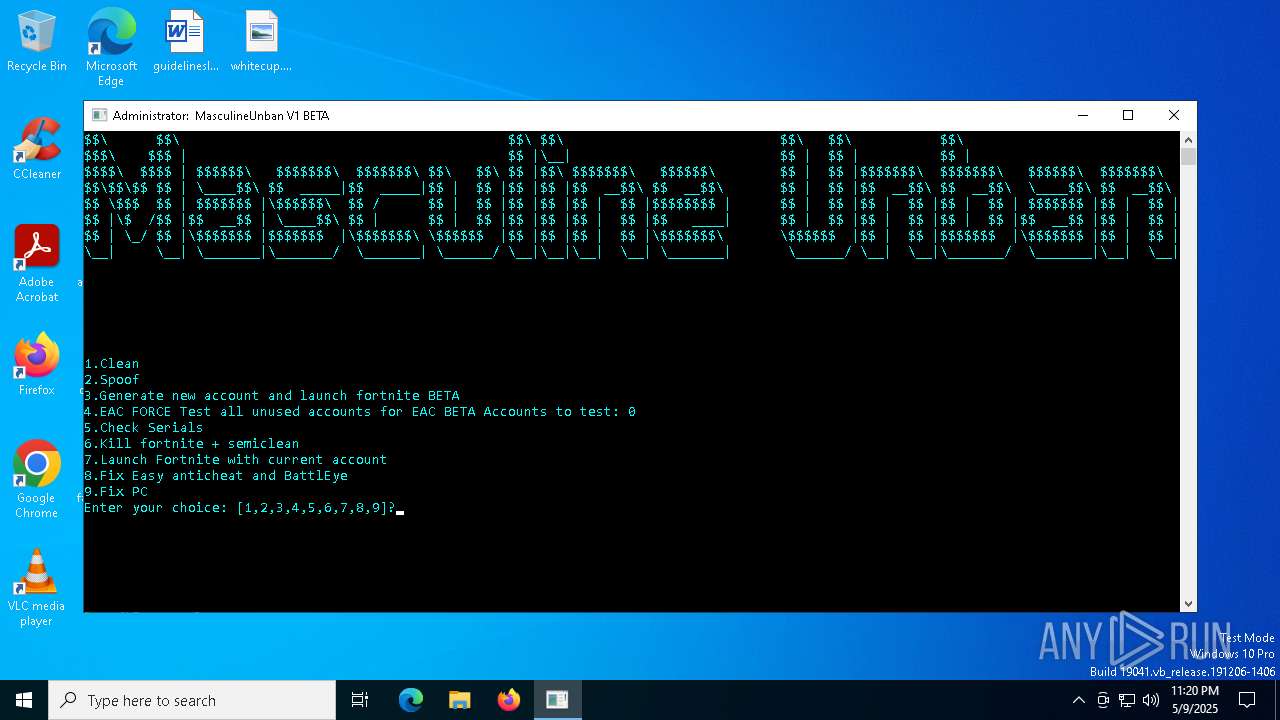
Task: Click the console scrollbar down arrow
Action: pos(1188,604)
